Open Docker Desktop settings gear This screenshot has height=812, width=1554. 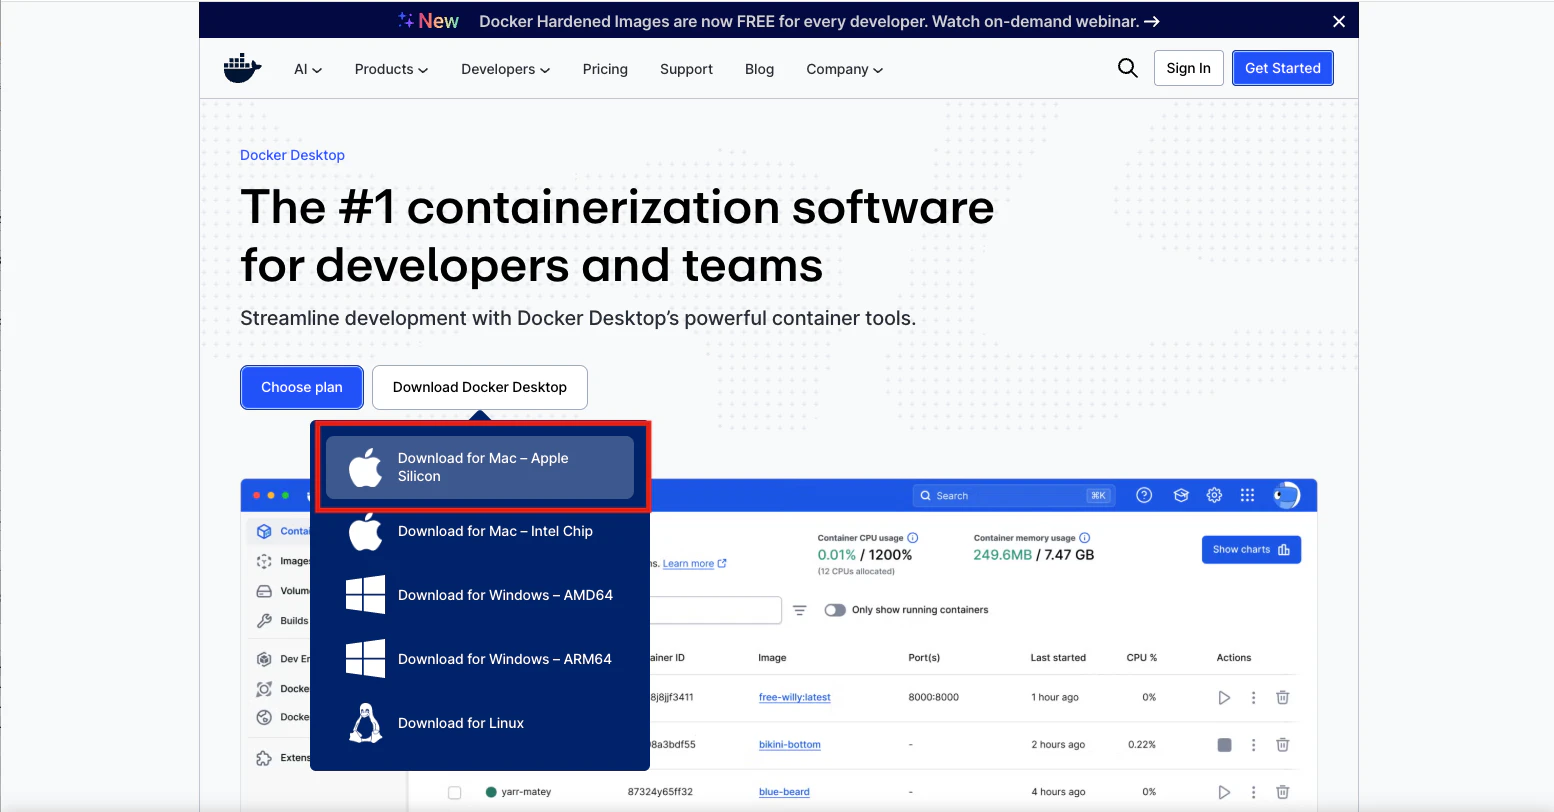pyautogui.click(x=1214, y=495)
